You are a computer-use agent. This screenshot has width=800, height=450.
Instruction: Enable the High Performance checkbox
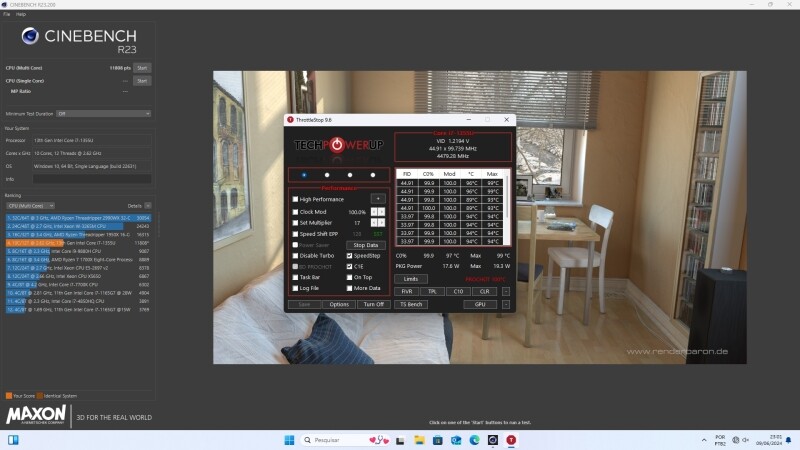pyautogui.click(x=295, y=199)
